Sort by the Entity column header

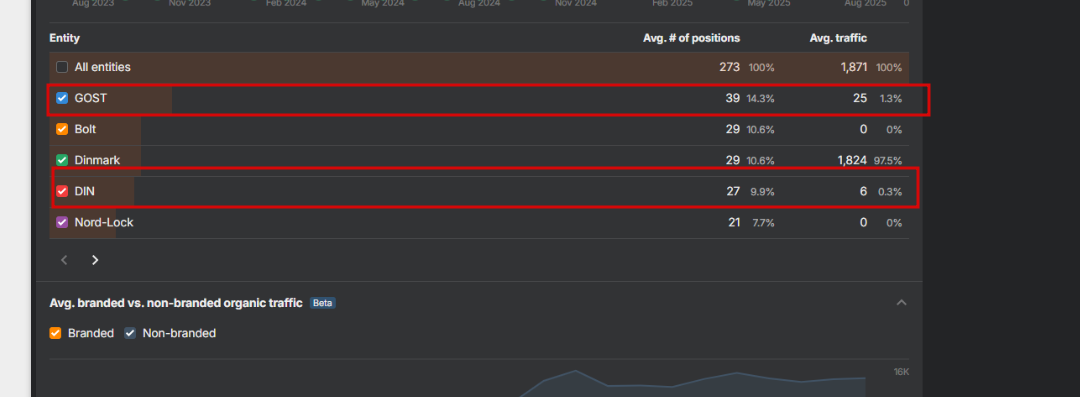(x=65, y=39)
